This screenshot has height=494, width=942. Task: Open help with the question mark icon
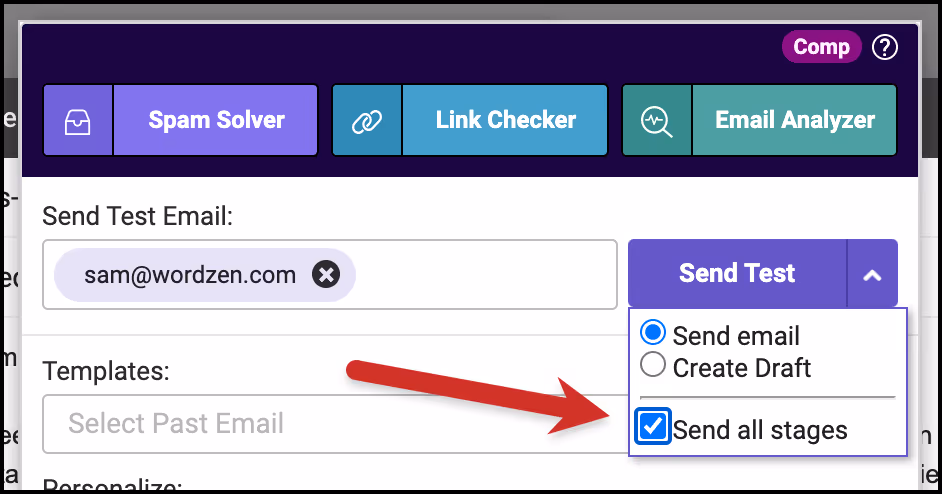(885, 47)
